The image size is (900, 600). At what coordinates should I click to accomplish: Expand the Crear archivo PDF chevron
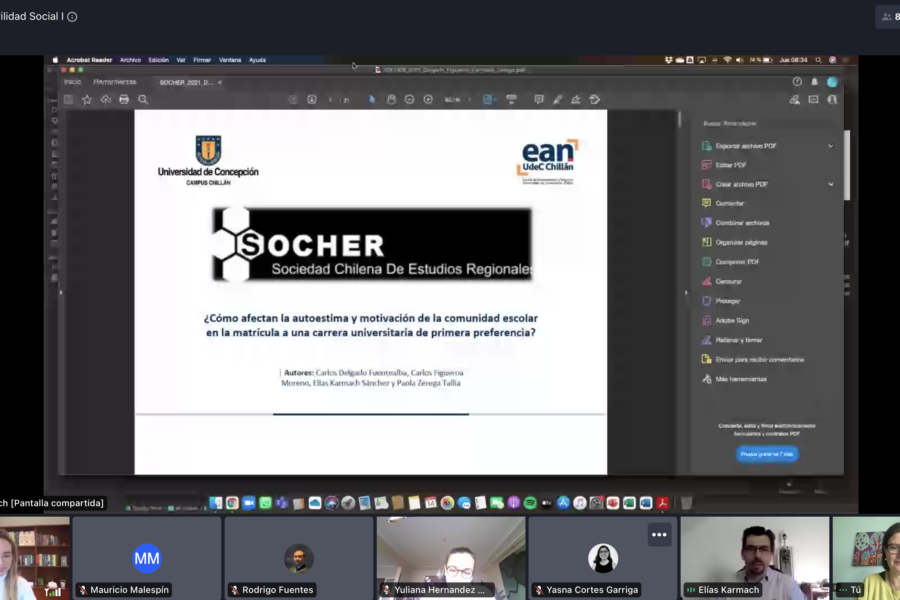[830, 185]
